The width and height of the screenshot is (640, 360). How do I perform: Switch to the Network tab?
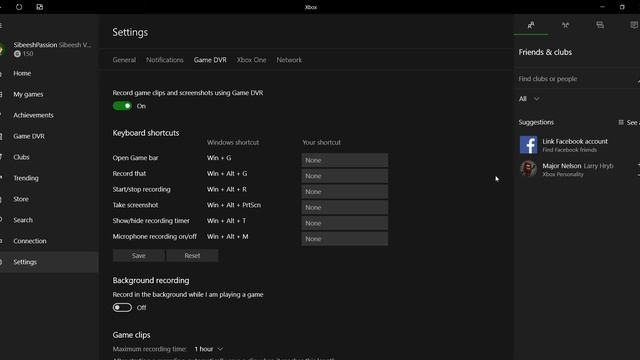coord(289,60)
